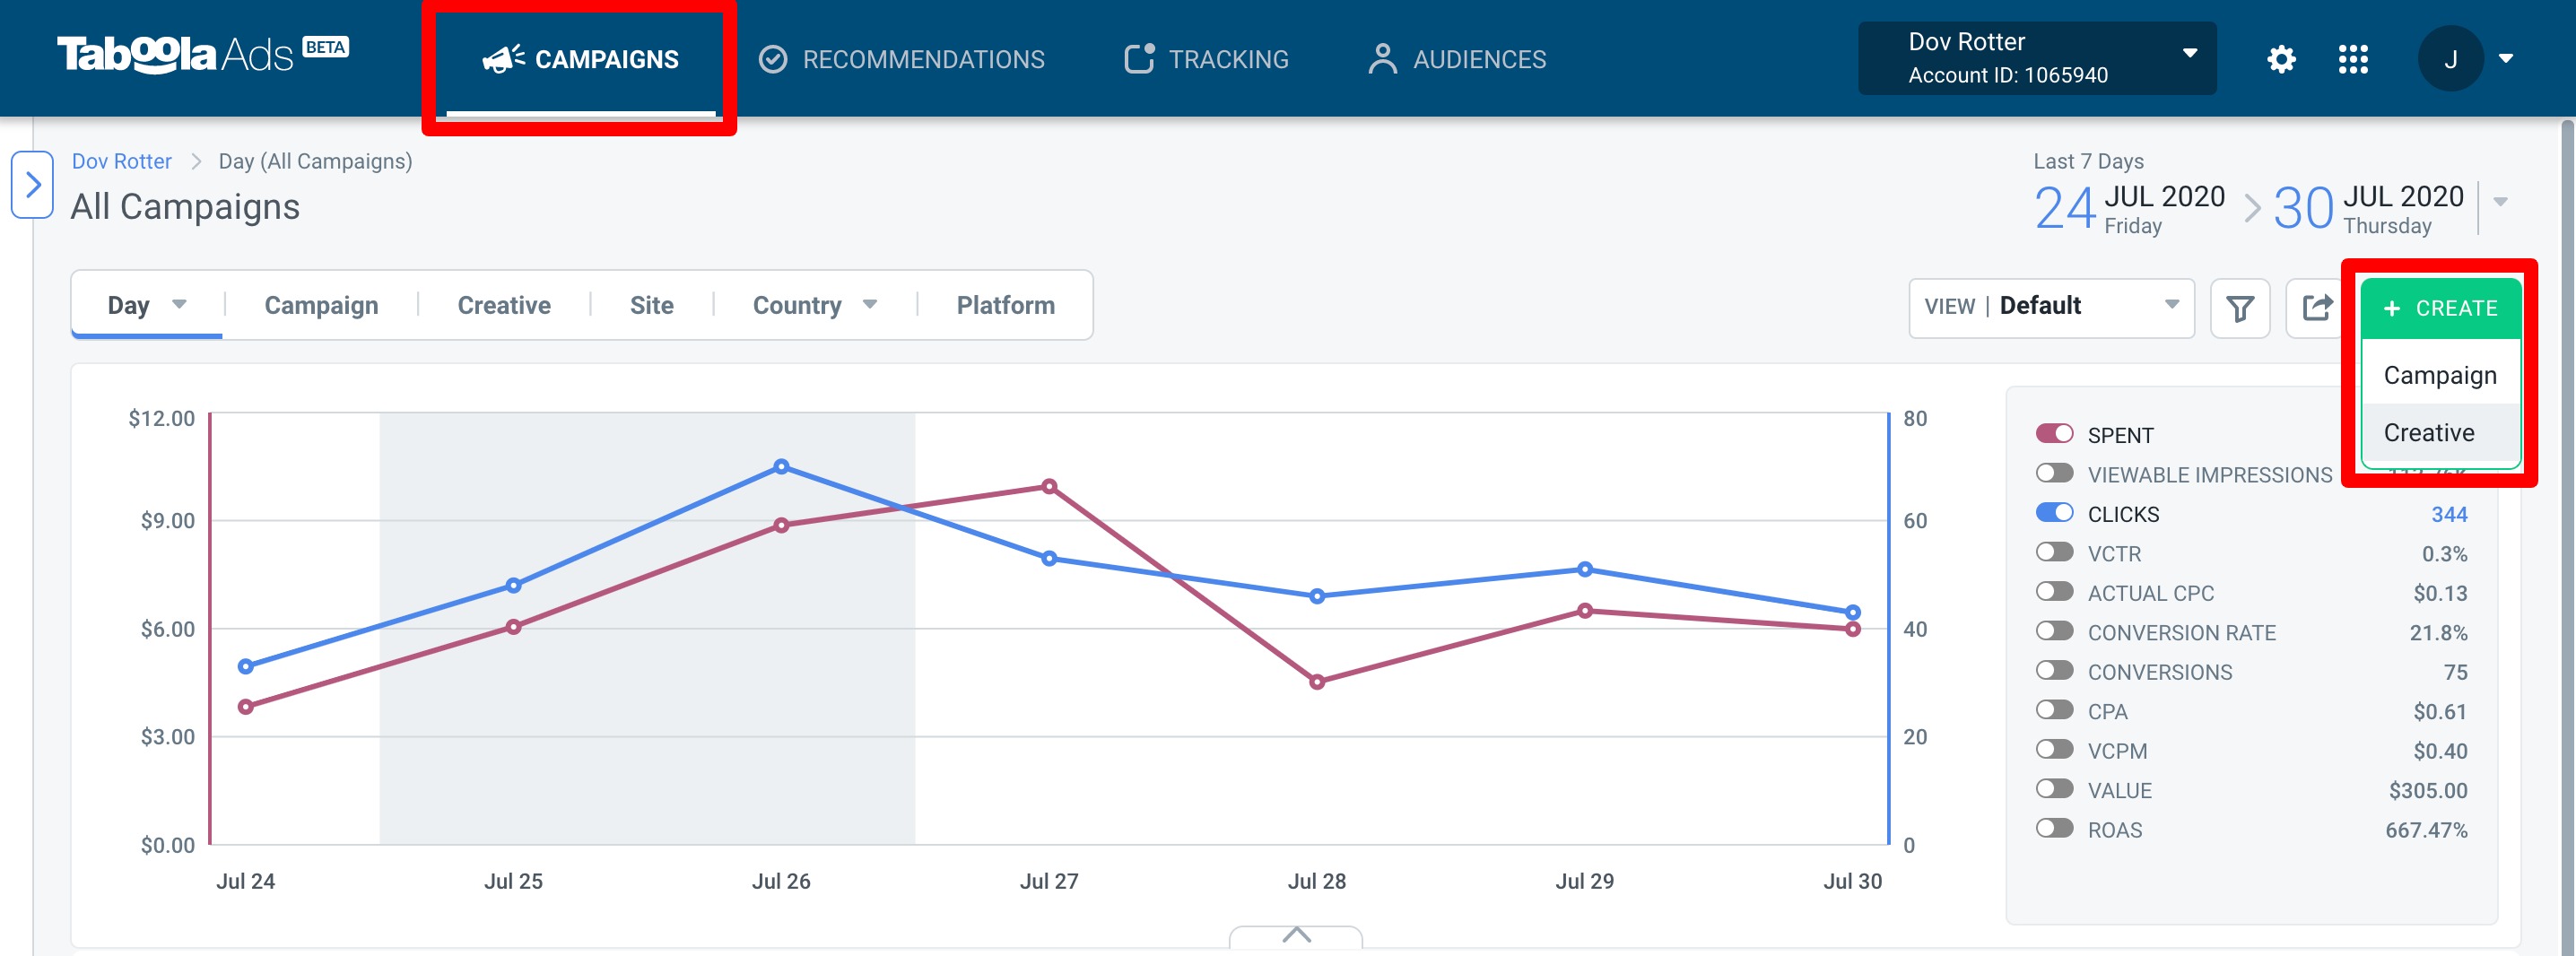Click the Taboola Ads logo
The width and height of the screenshot is (2576, 956).
(203, 54)
